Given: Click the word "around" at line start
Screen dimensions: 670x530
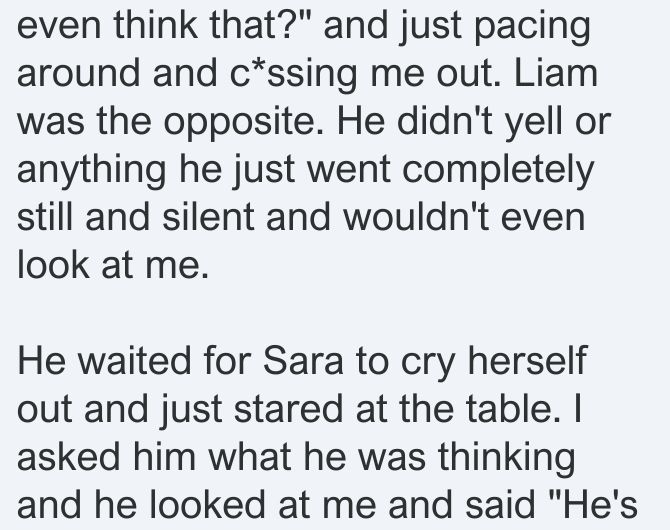Looking at the screenshot, I should (79, 74).
